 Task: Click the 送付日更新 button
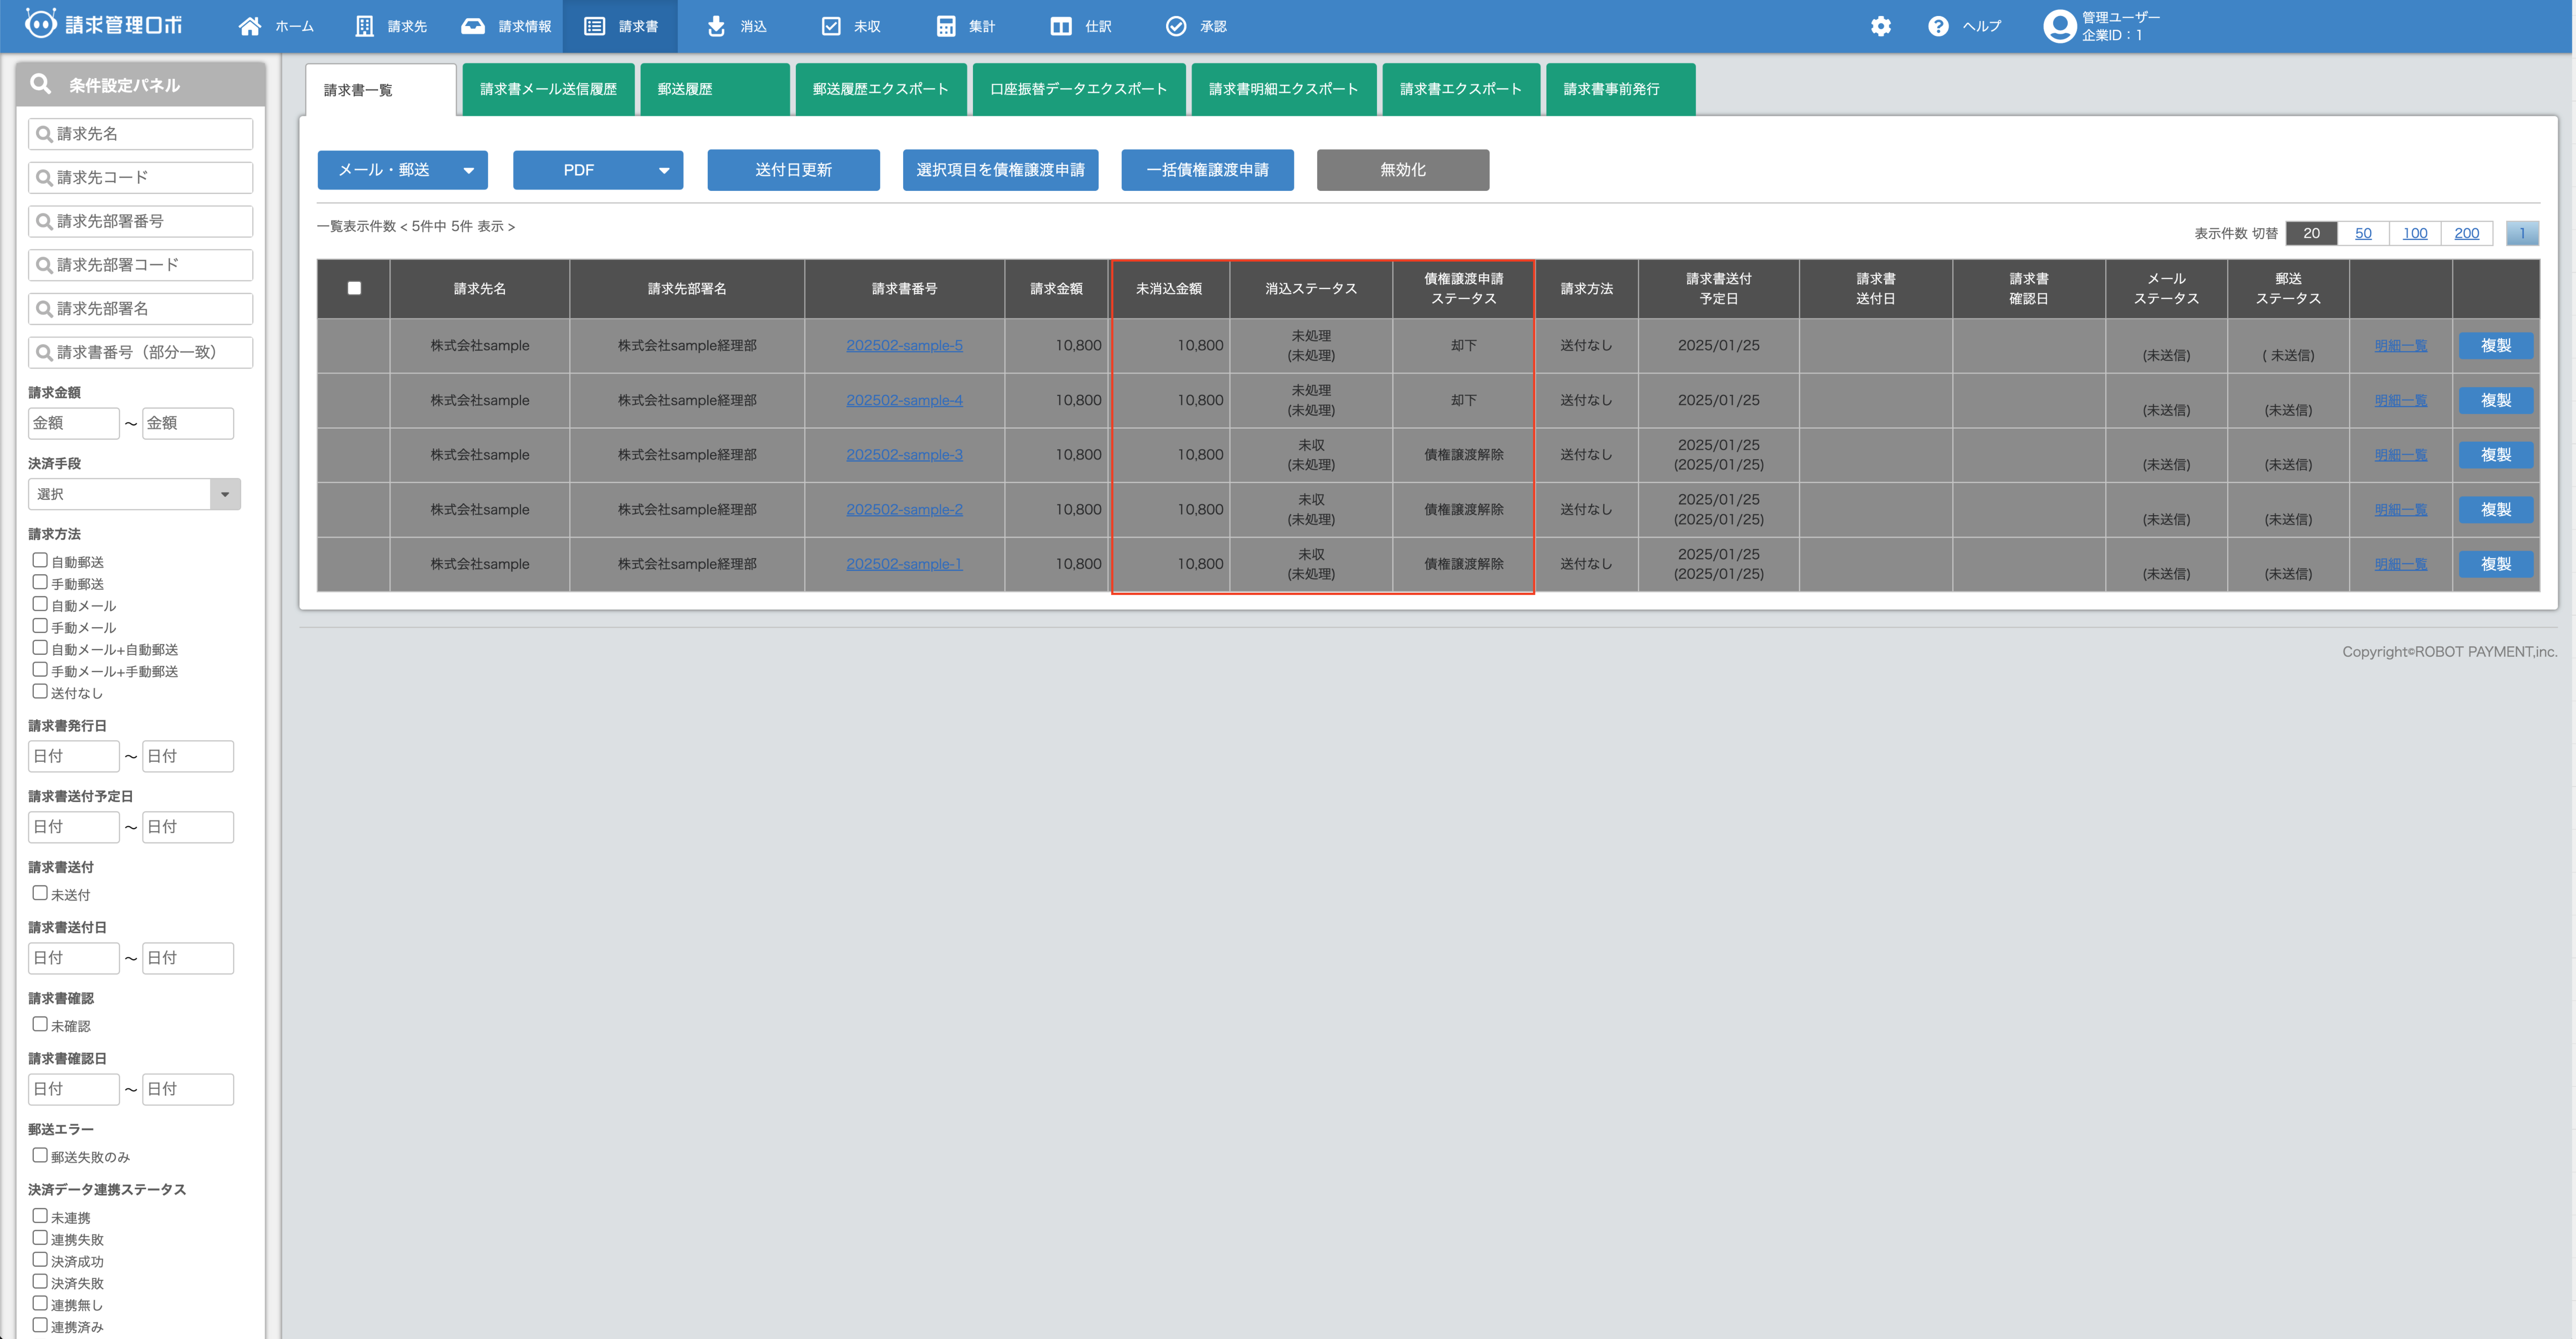pos(793,170)
